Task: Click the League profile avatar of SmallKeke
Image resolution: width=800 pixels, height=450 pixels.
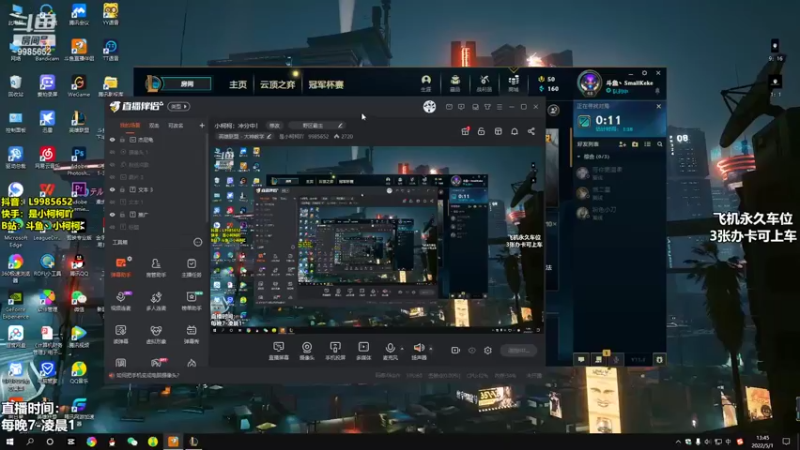Action: point(589,83)
